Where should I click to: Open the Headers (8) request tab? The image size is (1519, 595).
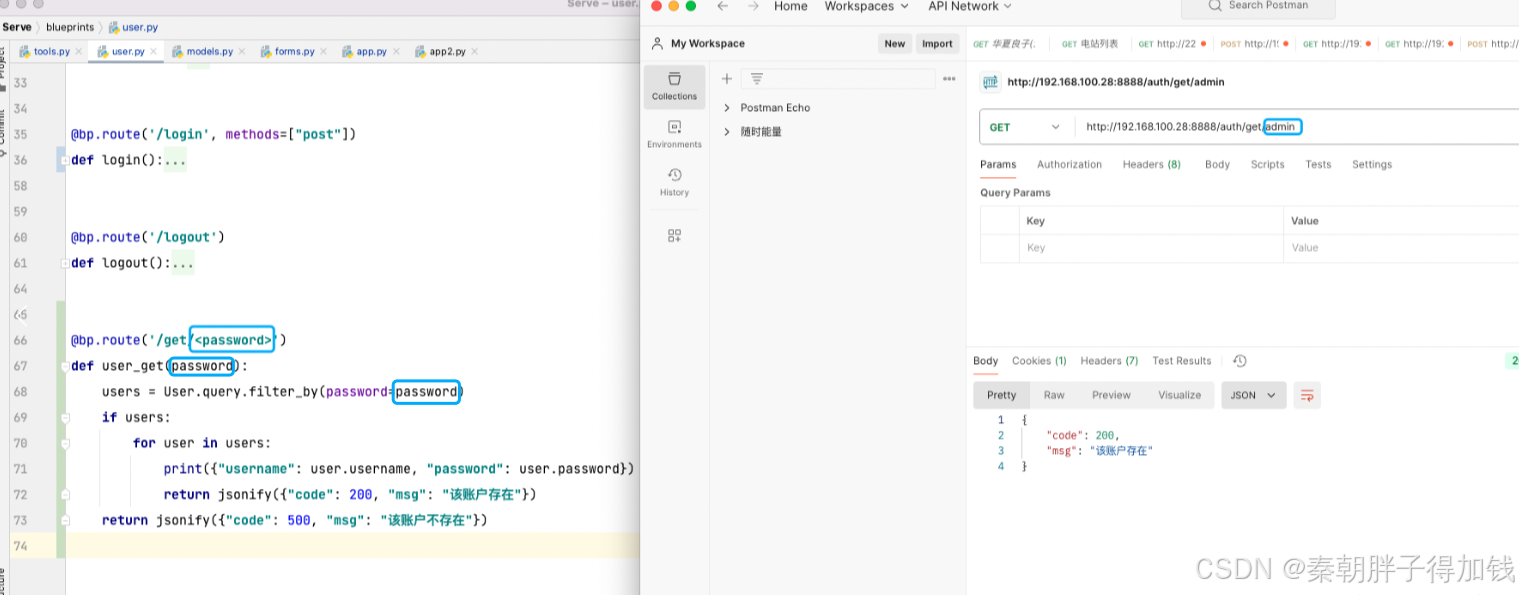click(1151, 164)
